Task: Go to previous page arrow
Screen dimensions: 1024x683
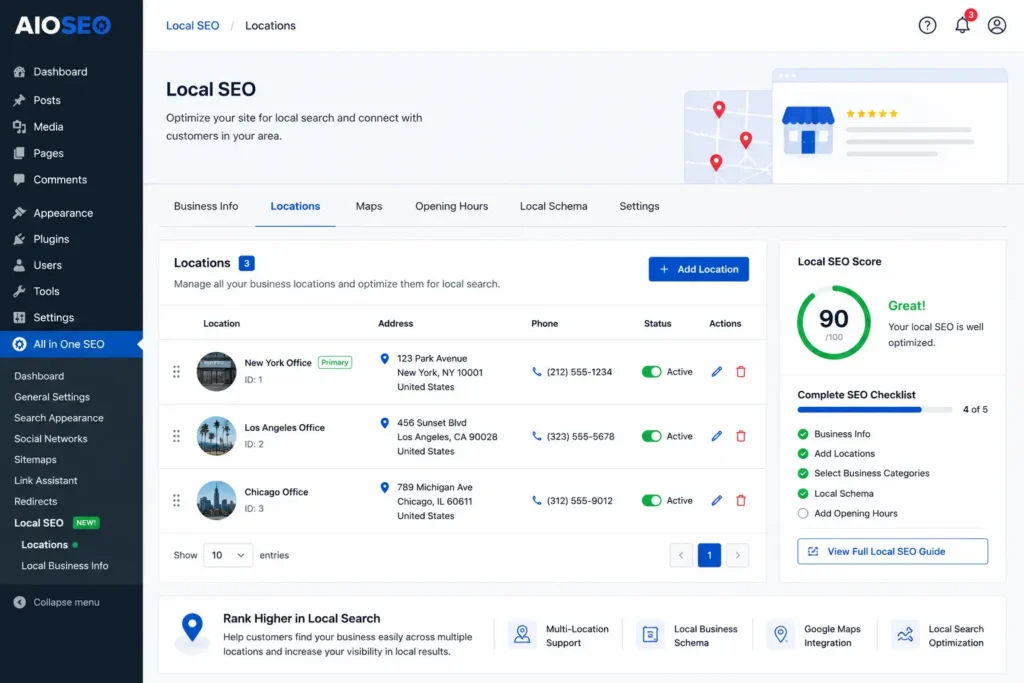Action: coord(681,555)
